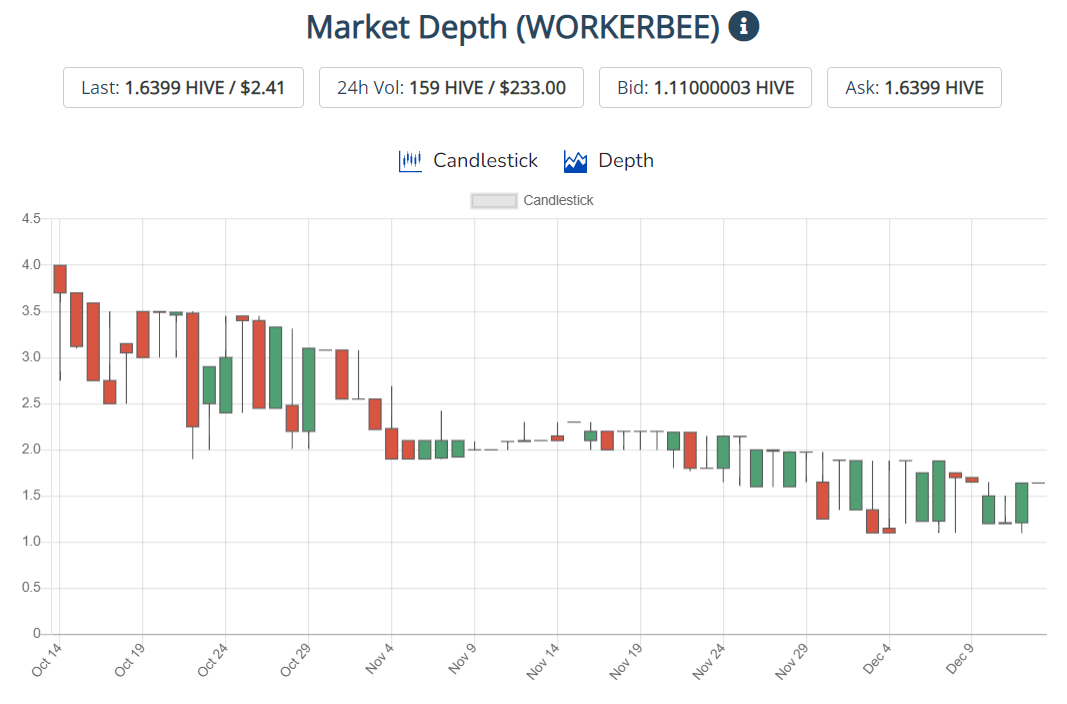Click the 4.5 y-axis value
Viewport: 1067px width, 704px height.
coord(31,218)
